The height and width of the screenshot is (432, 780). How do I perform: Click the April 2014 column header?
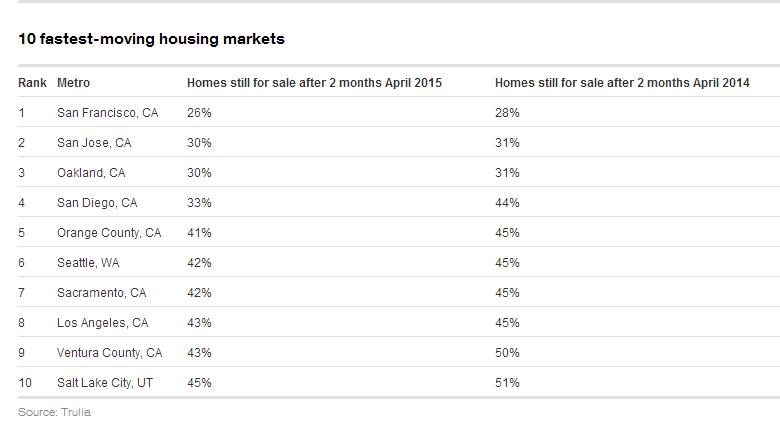622,83
